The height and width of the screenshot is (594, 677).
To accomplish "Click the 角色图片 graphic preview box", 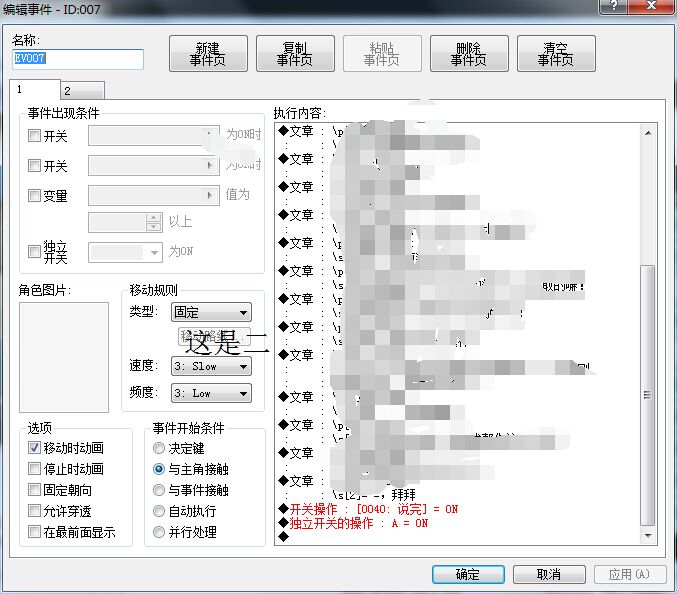I will click(x=64, y=357).
